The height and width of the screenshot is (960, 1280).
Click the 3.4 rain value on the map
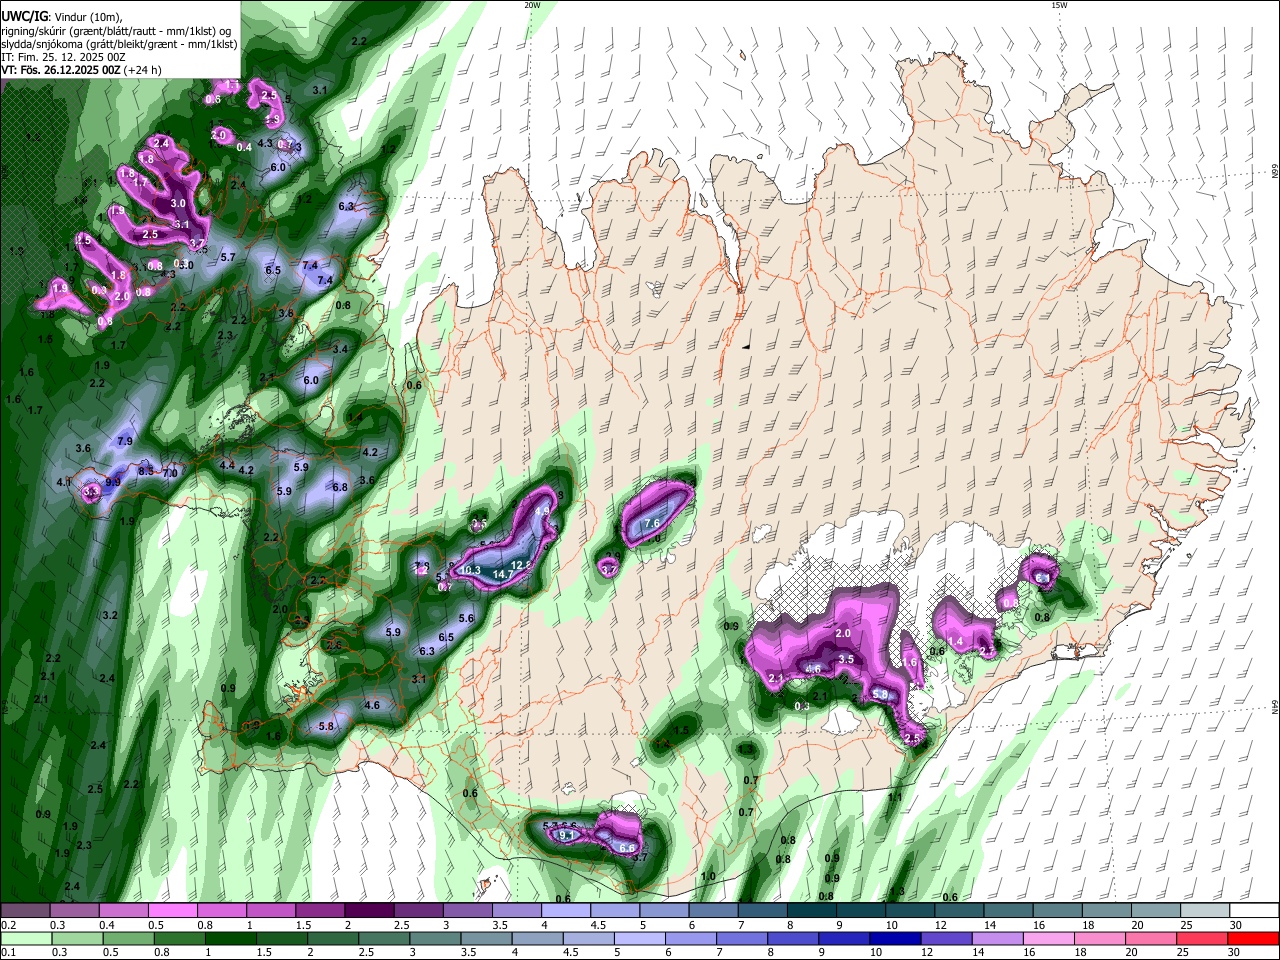coord(340,349)
